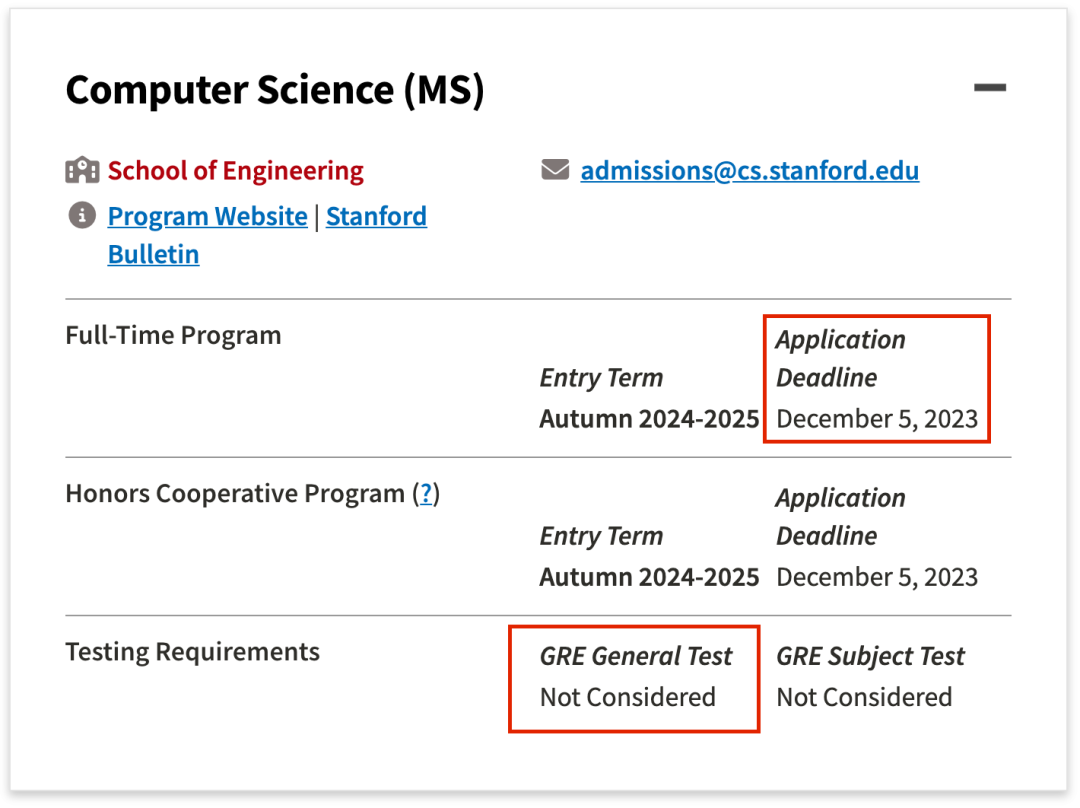Screen dimensions: 1080x808
Task: Click Not Considered under GRE Subject Test
Action: 864,697
